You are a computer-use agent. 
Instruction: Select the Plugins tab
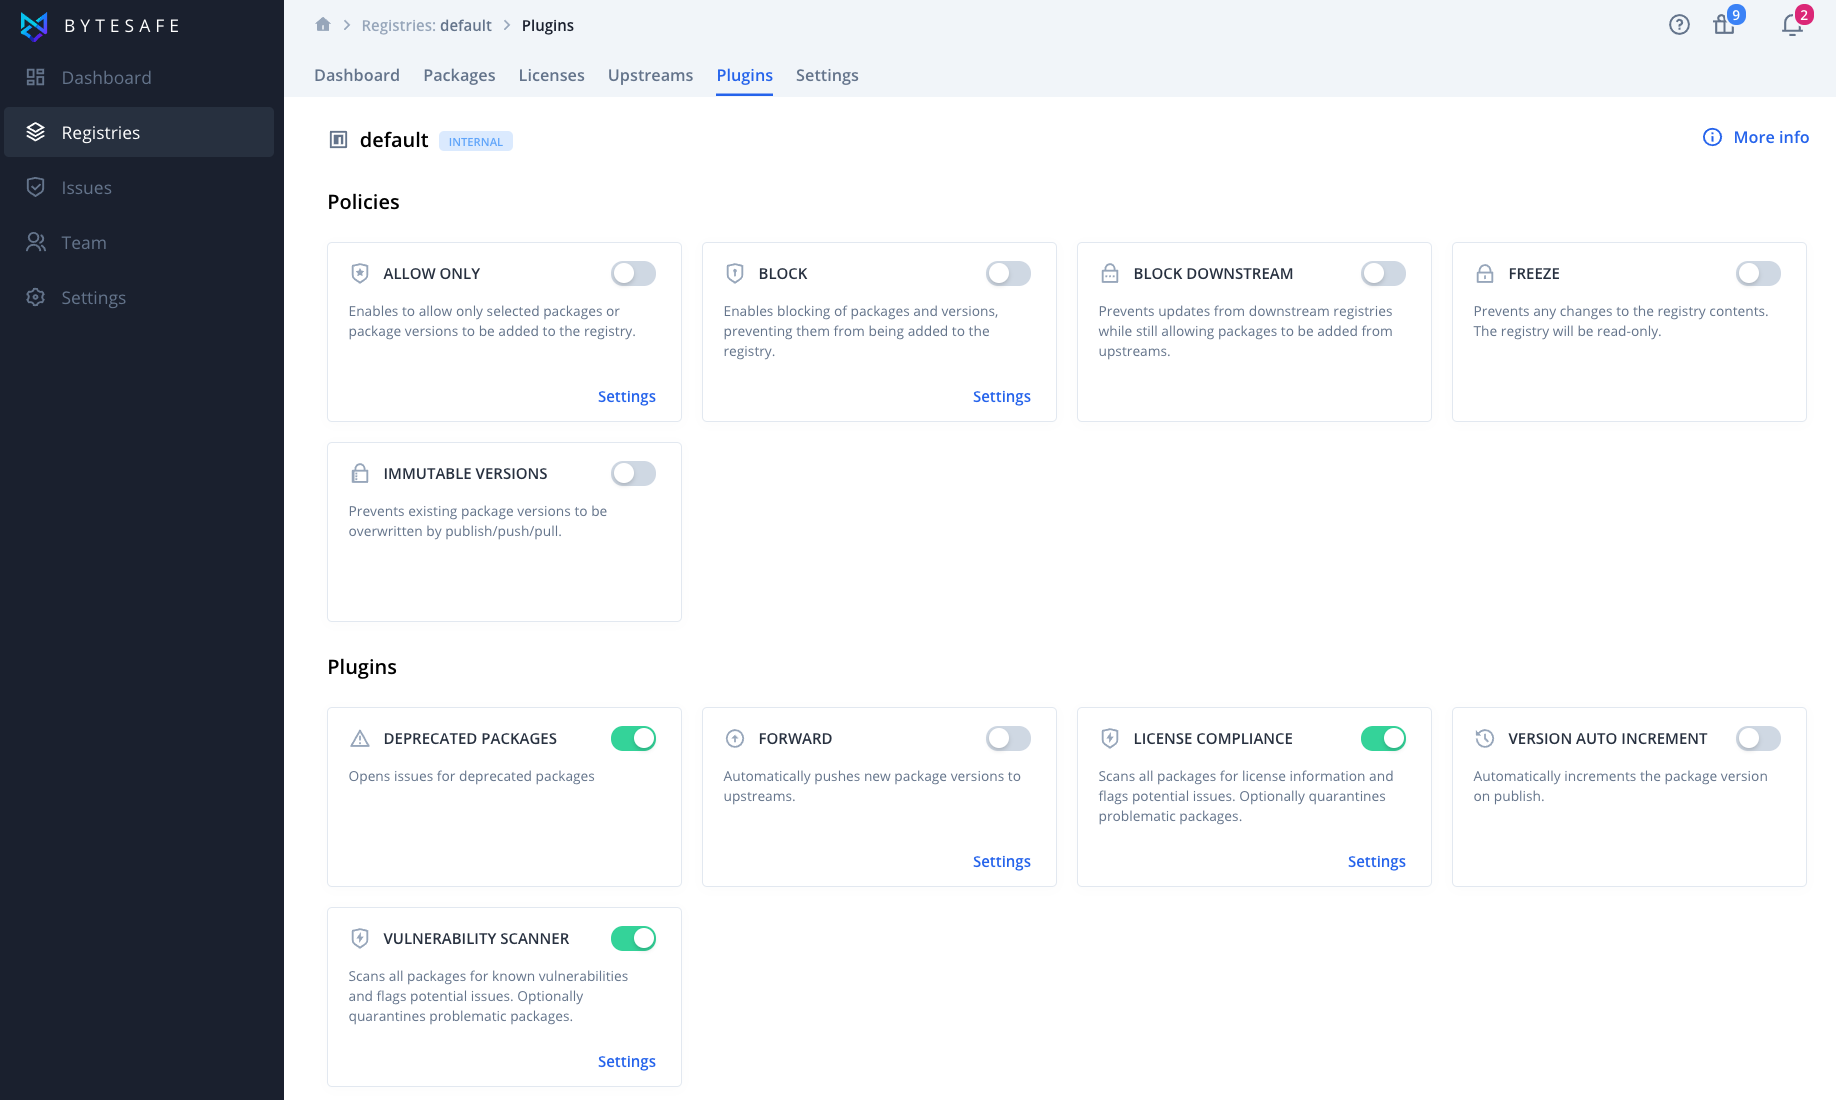[x=744, y=75]
